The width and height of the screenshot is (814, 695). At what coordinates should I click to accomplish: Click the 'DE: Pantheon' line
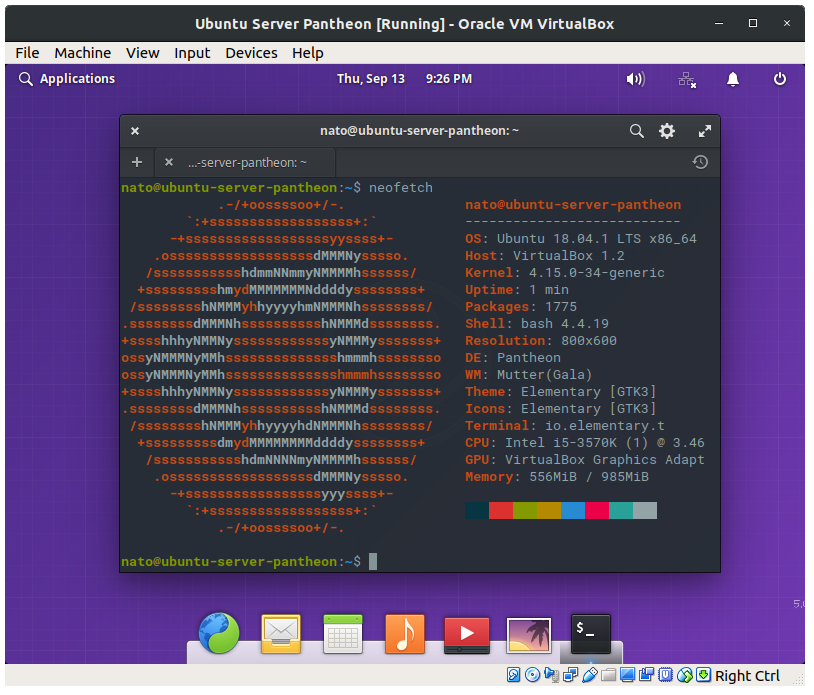[x=512, y=358]
